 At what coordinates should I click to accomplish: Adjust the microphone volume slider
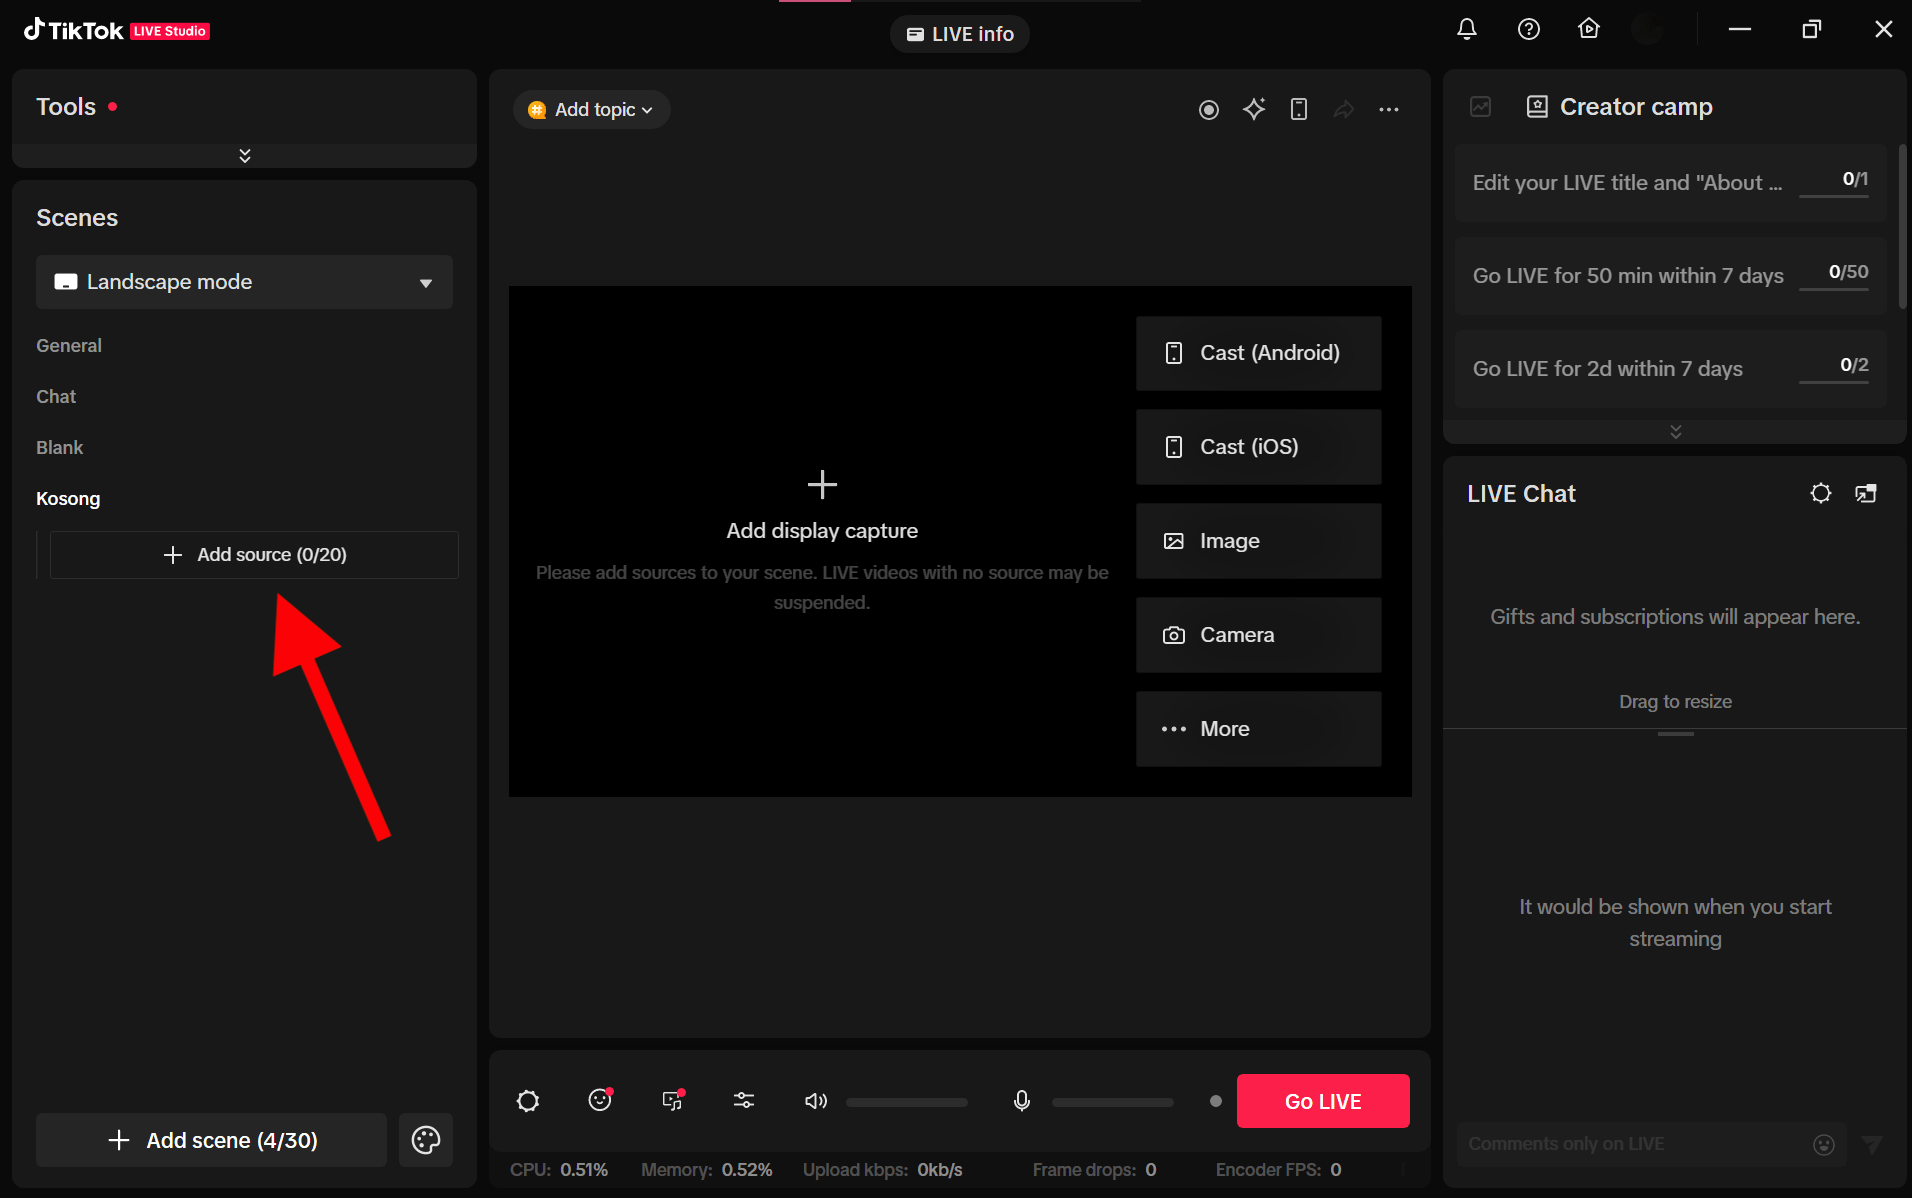click(1113, 1102)
